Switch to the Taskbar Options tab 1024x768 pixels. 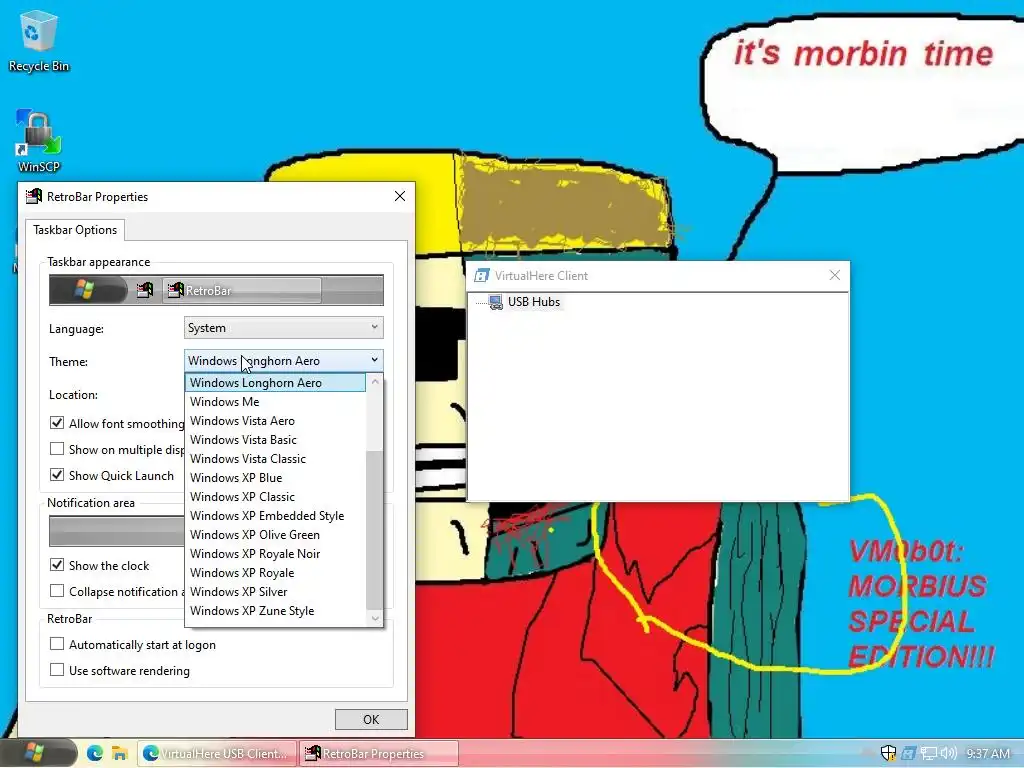click(x=75, y=230)
